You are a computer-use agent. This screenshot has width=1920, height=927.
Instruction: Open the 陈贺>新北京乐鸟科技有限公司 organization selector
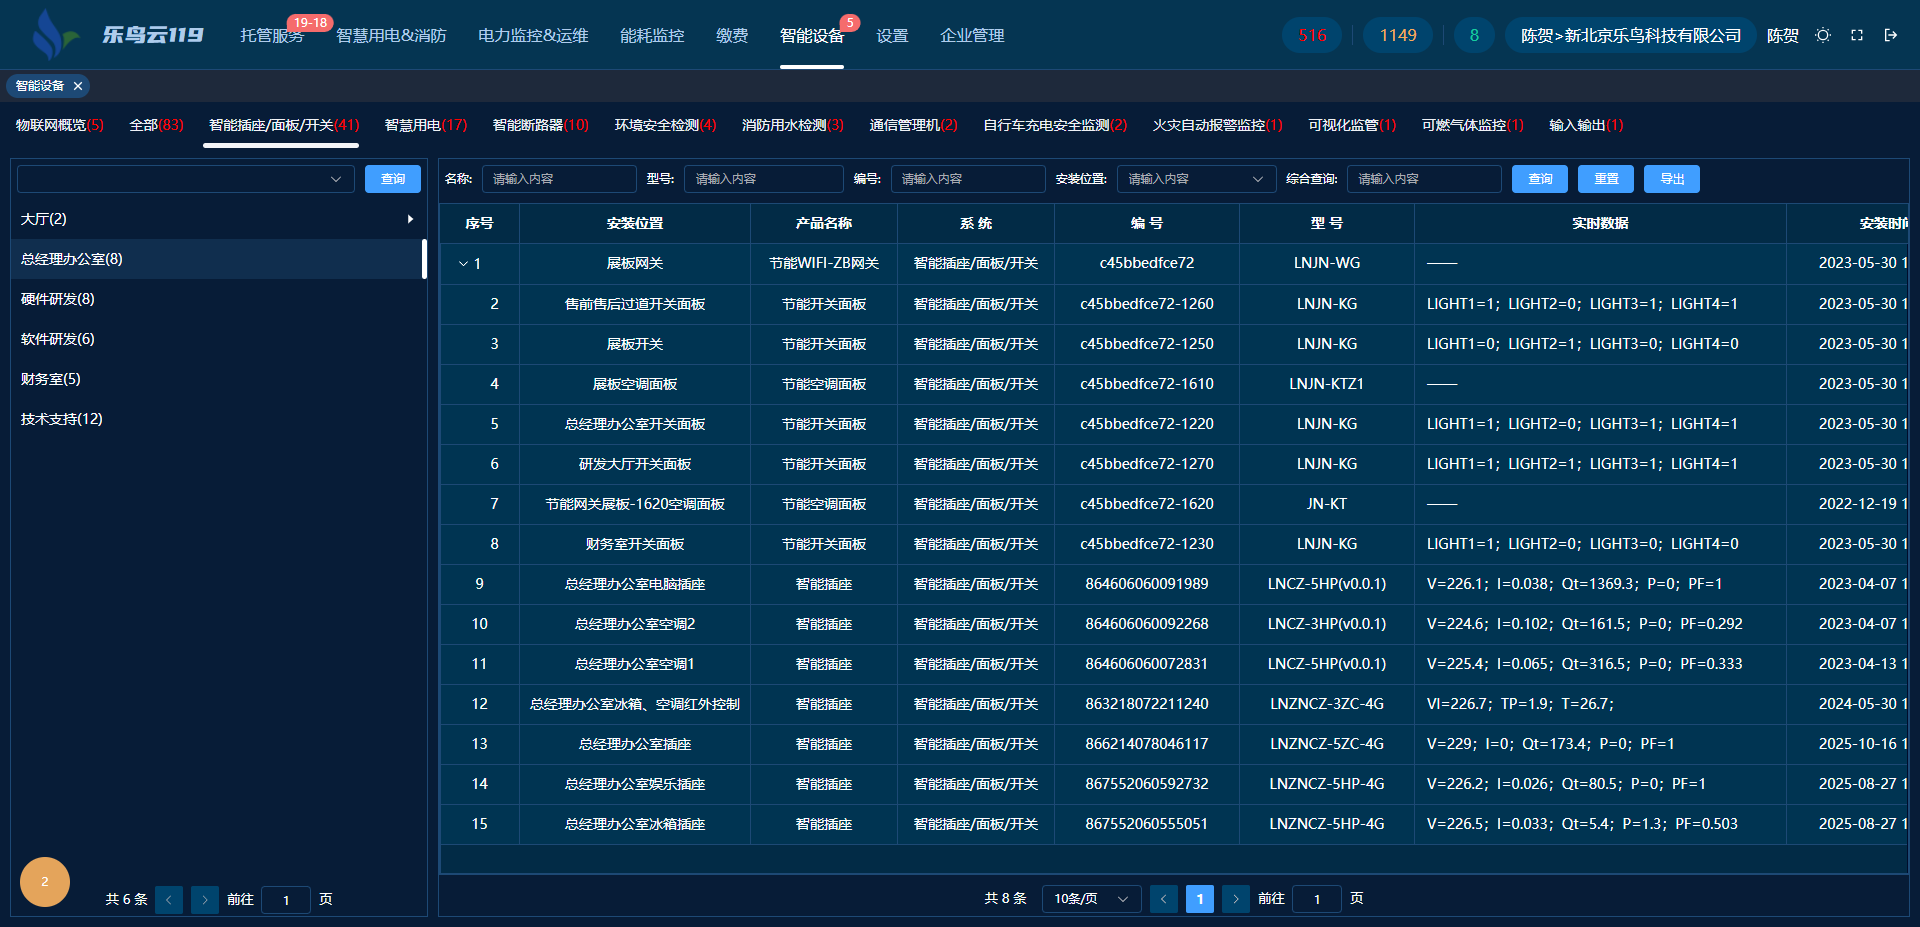pyautogui.click(x=1631, y=35)
